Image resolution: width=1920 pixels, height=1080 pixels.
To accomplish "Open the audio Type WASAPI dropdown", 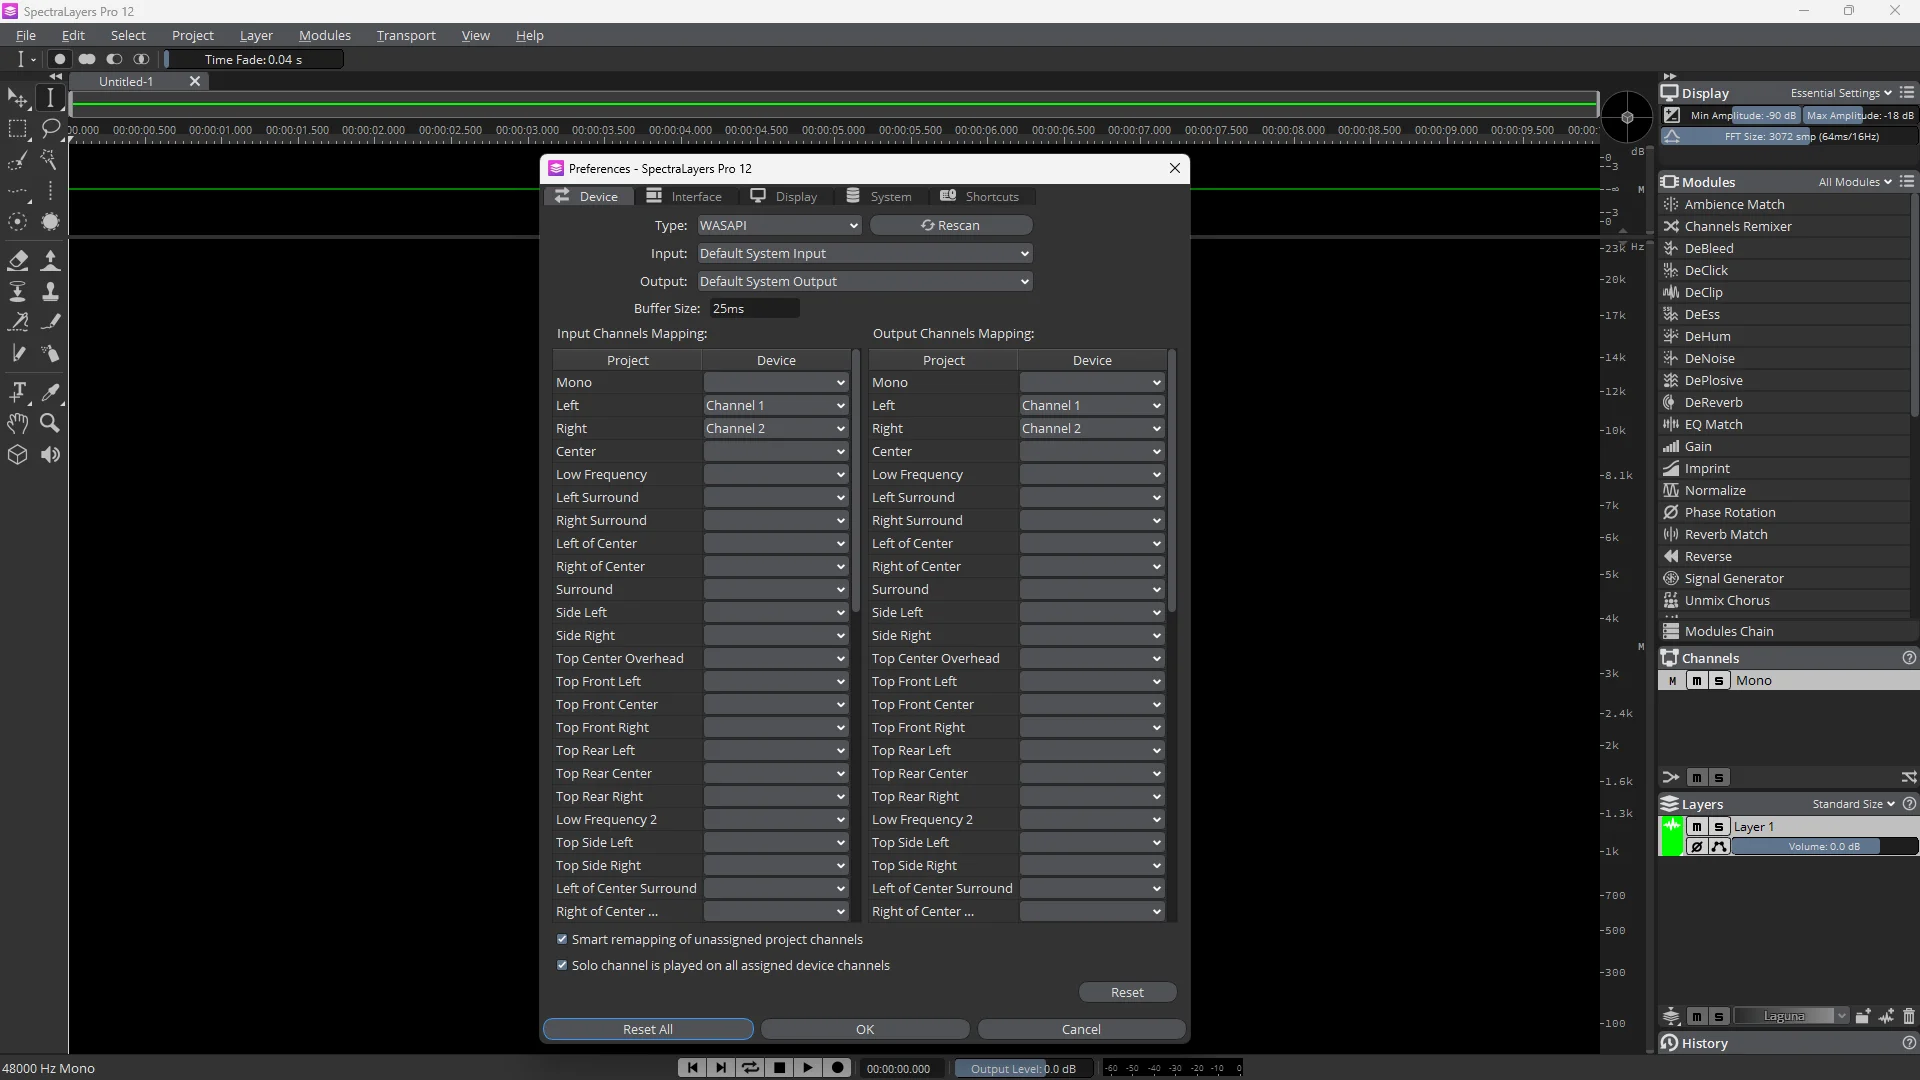I will coord(778,225).
